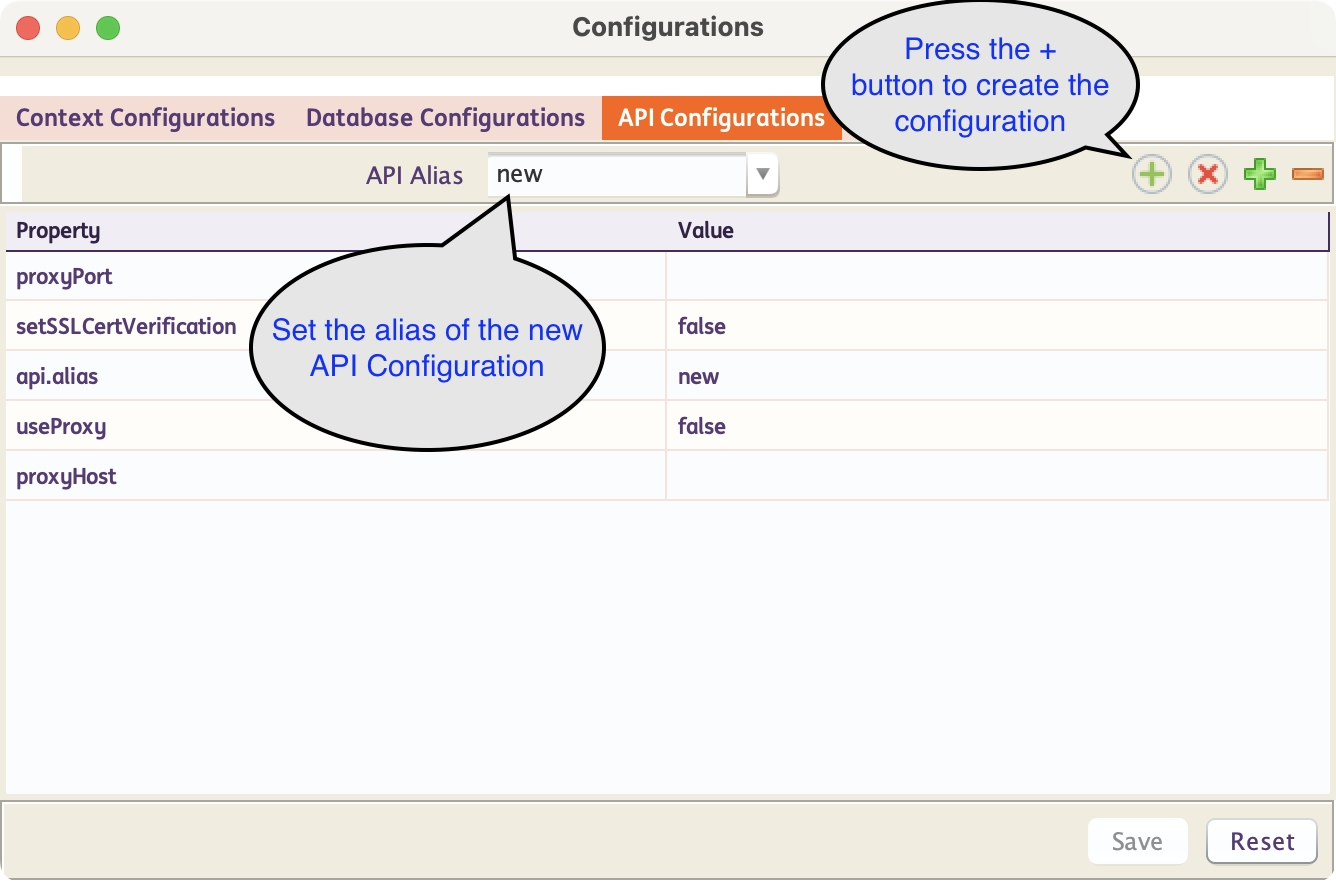
Task: Switch to the Context Configurations tab
Action: [145, 118]
